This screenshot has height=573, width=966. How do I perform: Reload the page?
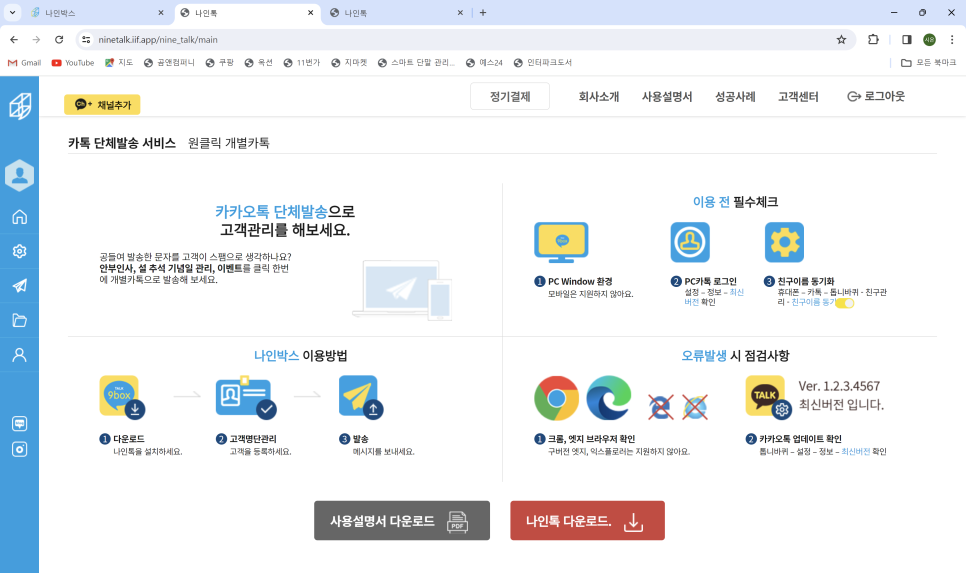pos(59,39)
